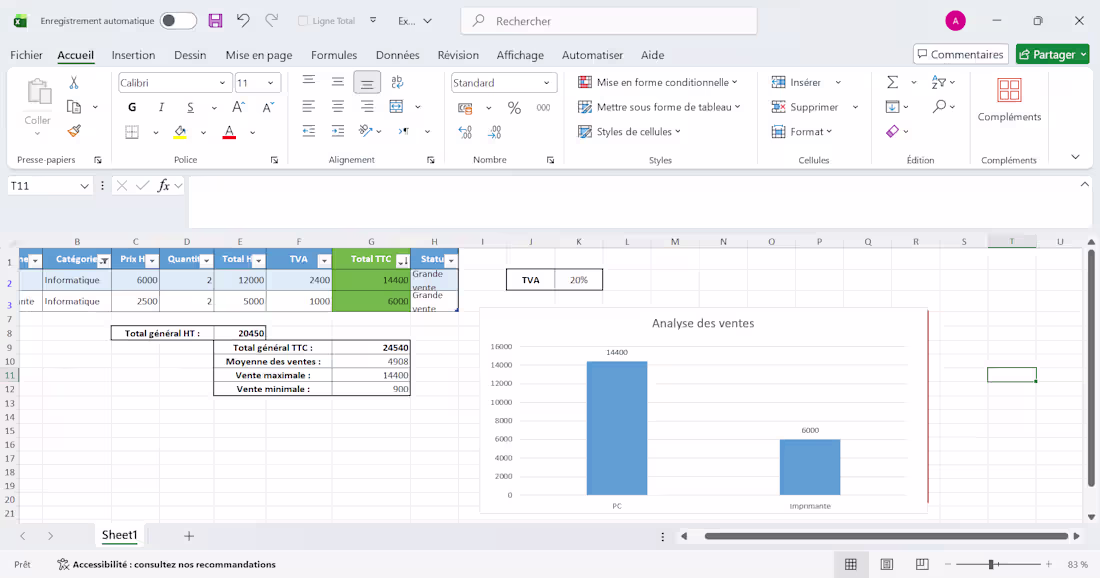The height and width of the screenshot is (578, 1100).
Task: Apply bold with the G button
Action: click(x=132, y=107)
